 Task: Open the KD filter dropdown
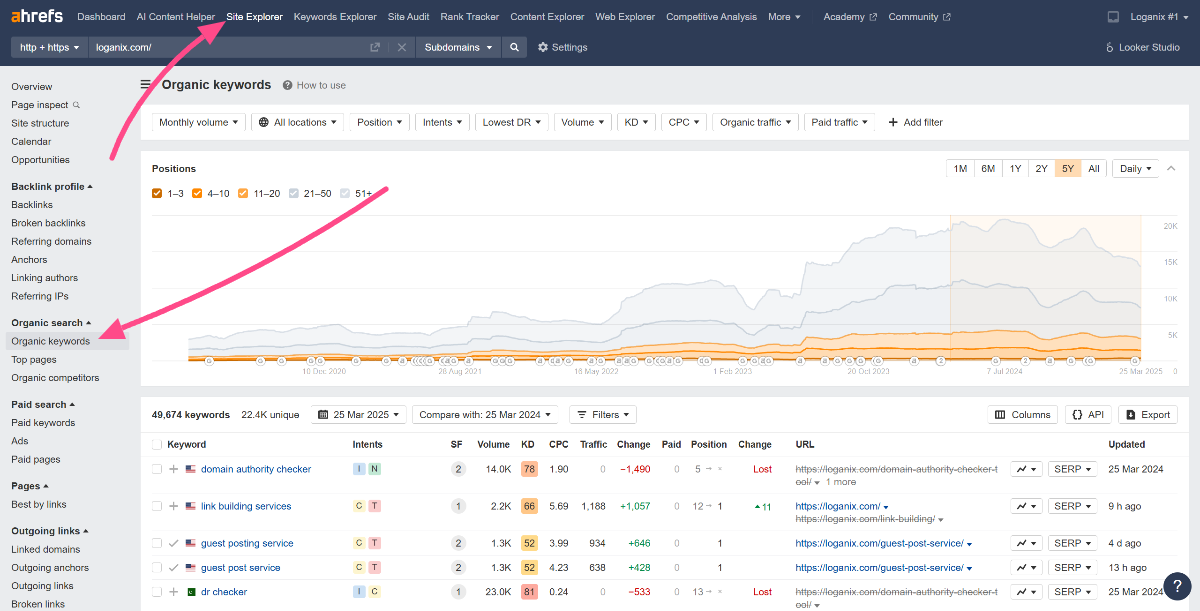pos(635,122)
